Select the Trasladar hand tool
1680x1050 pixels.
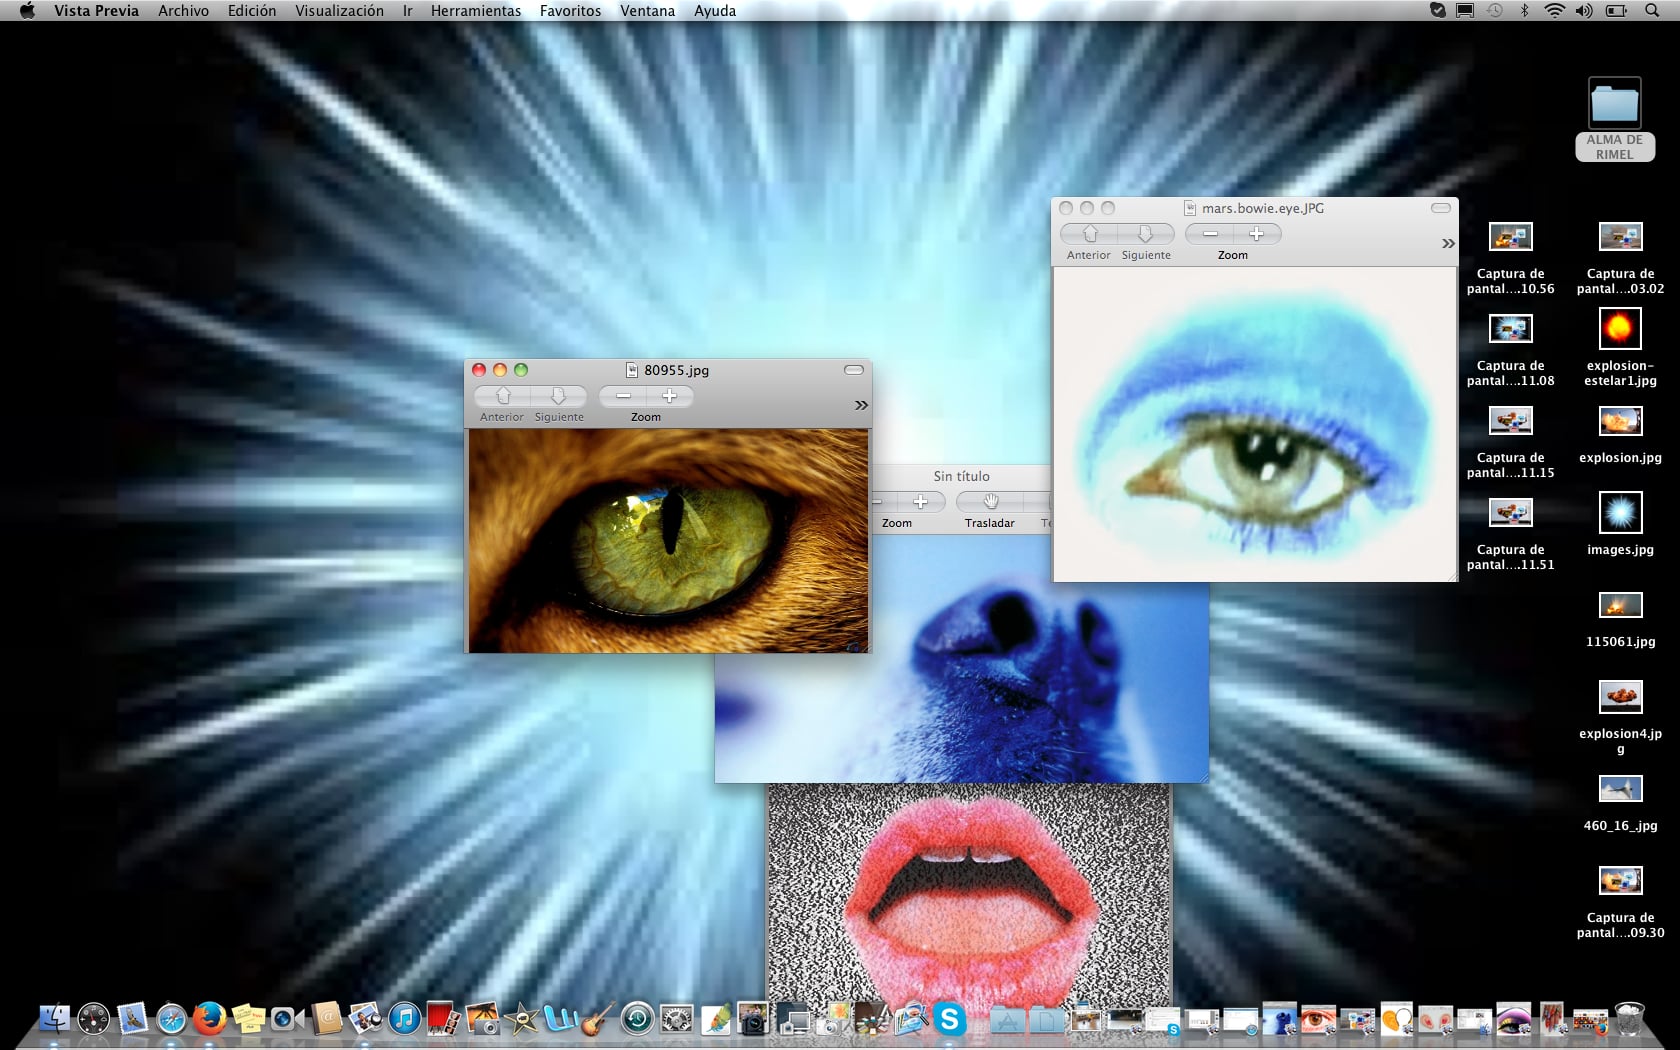[990, 502]
